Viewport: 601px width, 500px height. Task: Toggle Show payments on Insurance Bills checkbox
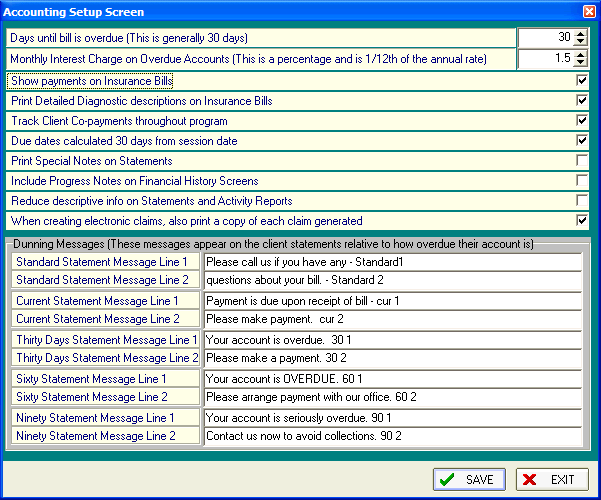click(582, 80)
